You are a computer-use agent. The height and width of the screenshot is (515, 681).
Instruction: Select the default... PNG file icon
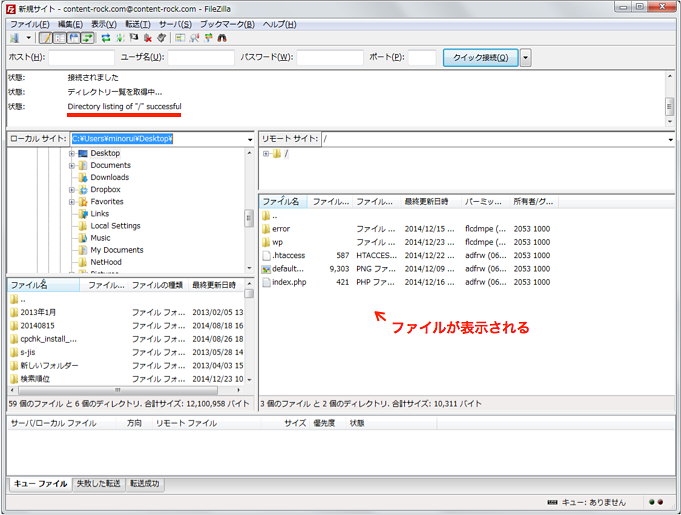point(266,269)
